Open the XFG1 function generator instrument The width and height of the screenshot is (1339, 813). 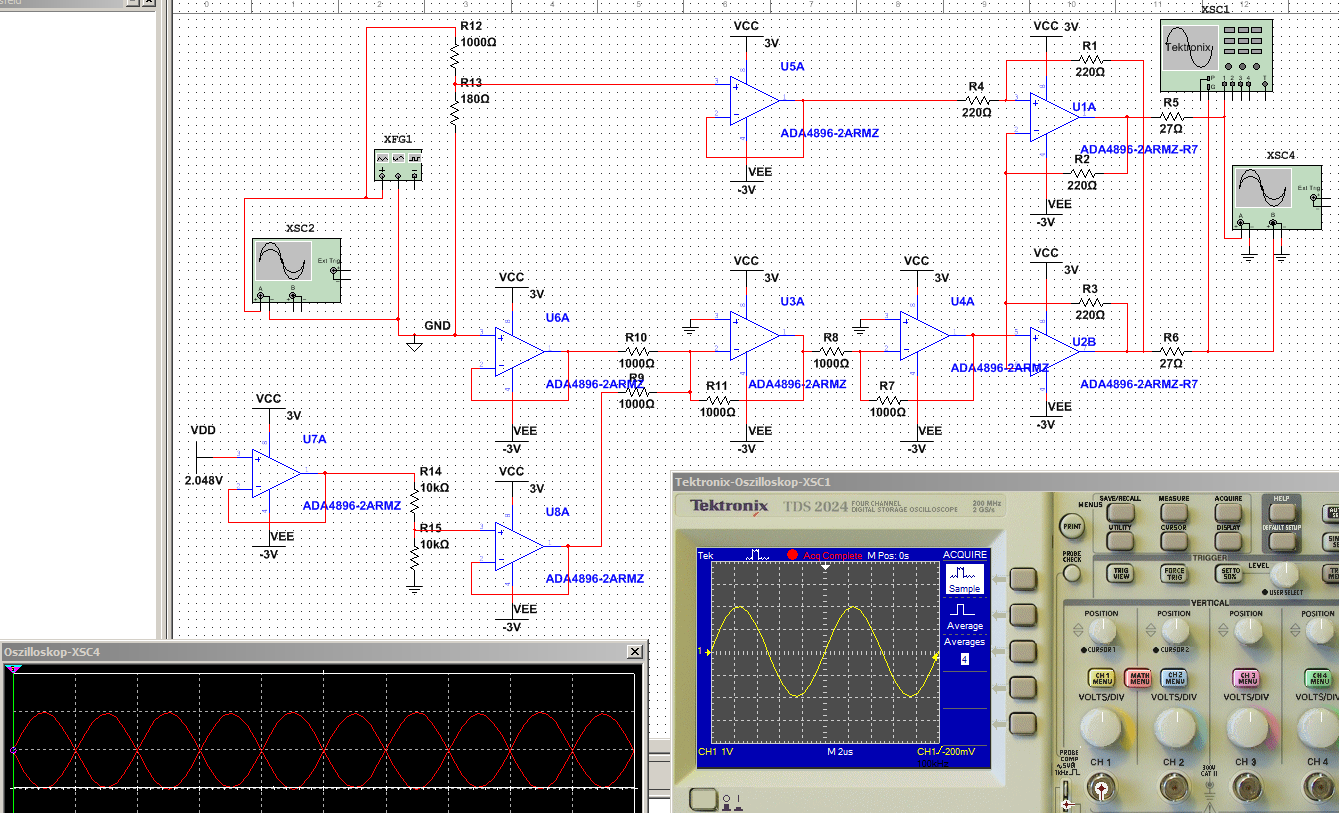coord(398,165)
